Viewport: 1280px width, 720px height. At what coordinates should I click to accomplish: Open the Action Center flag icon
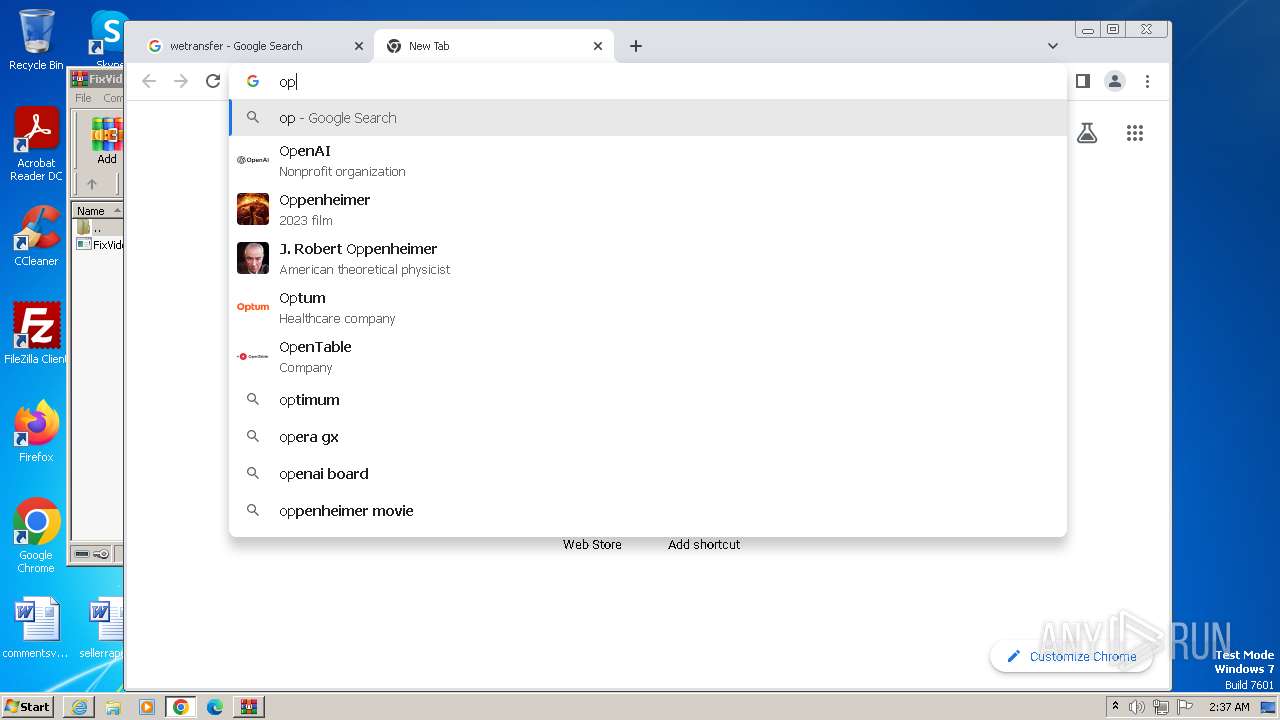point(1185,707)
